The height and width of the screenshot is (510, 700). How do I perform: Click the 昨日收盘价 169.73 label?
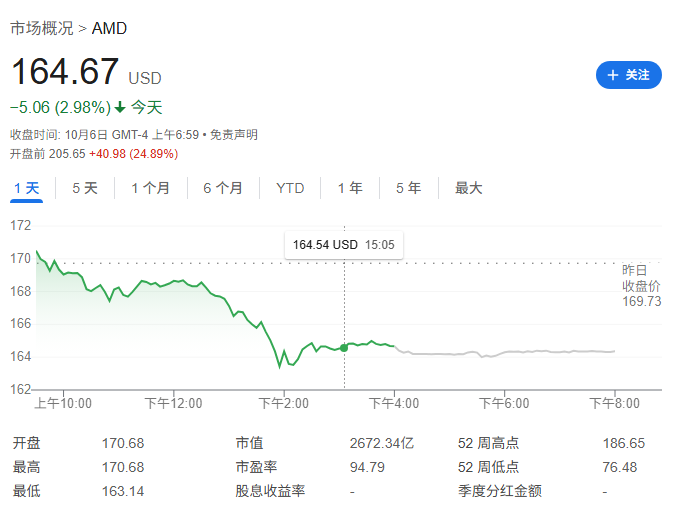pos(641,285)
